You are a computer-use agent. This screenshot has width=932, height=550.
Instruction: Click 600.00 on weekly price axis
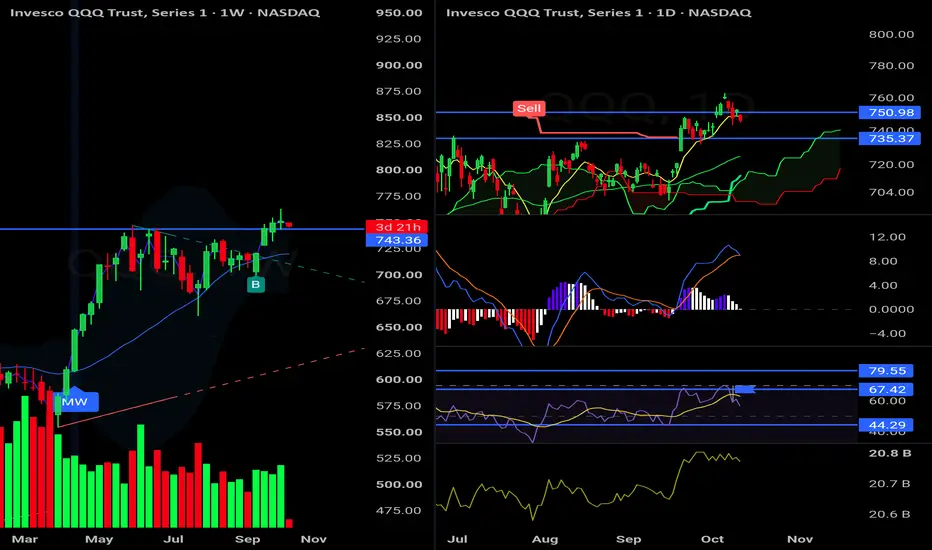[399, 379]
